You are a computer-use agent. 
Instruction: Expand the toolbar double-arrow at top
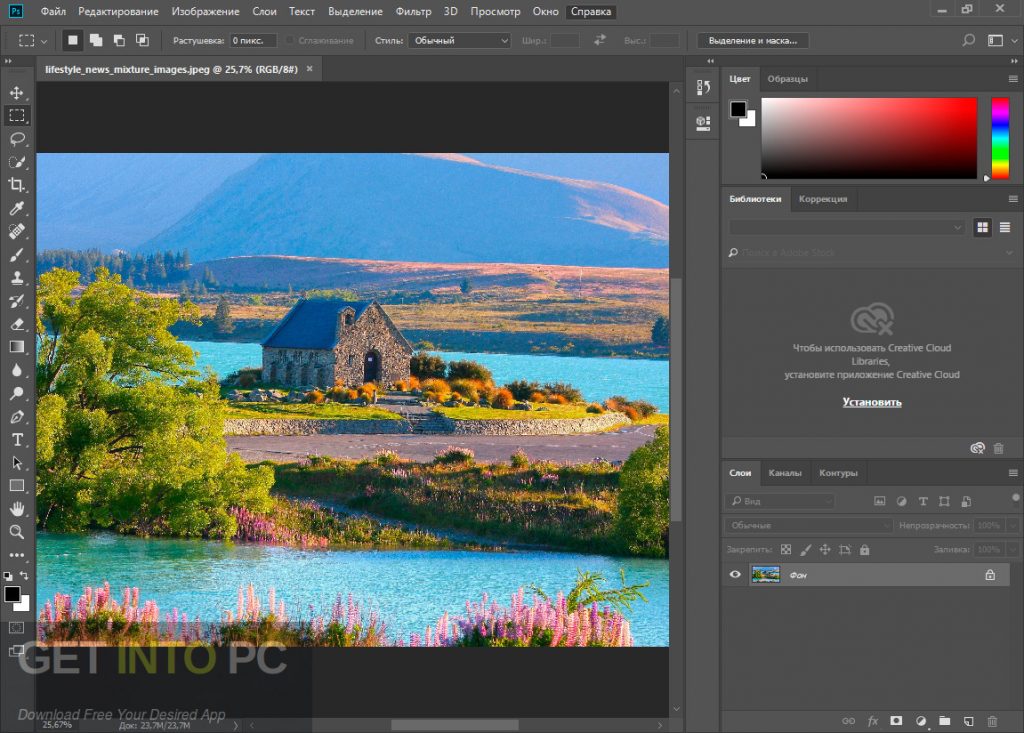click(8, 61)
